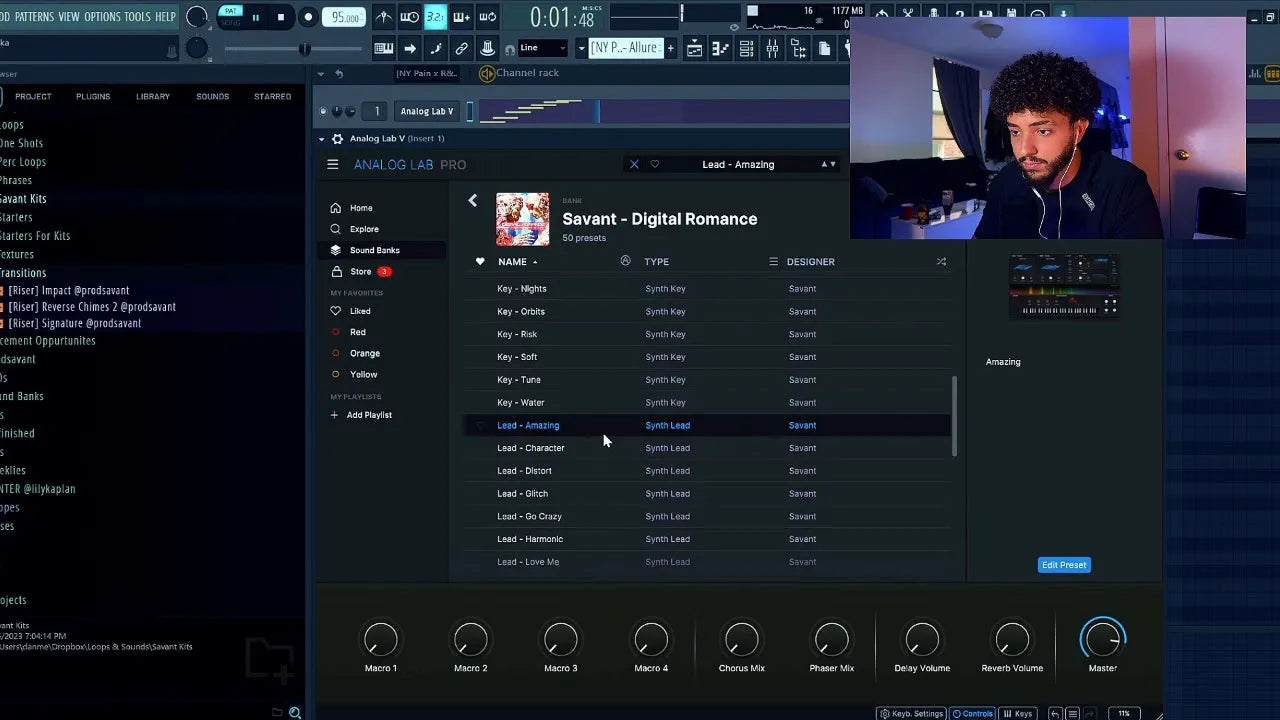
Task: Open the Channel rack icon in toolbar
Action: pyautogui.click(x=746, y=48)
